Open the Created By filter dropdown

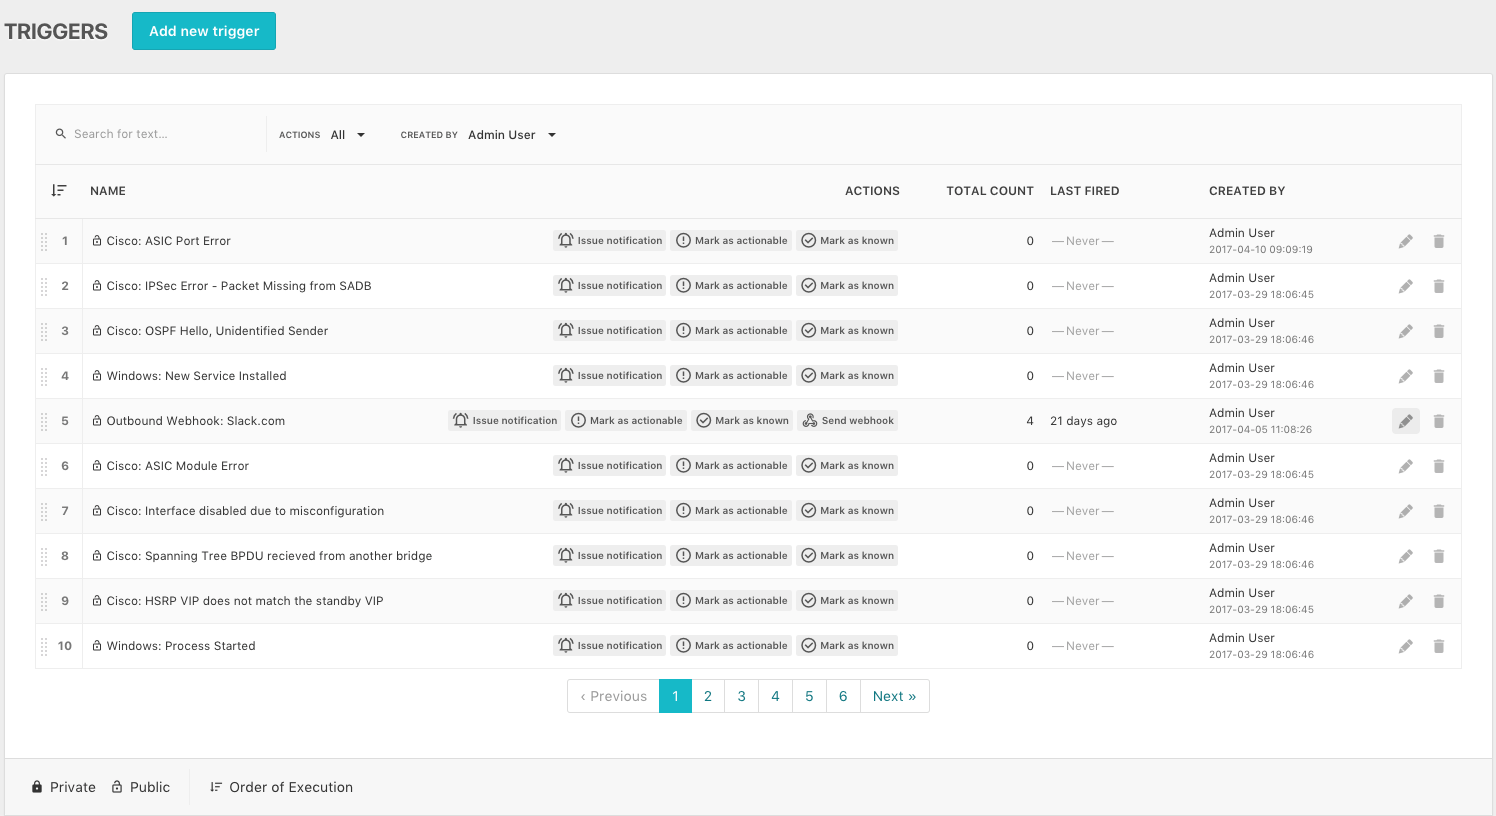(x=512, y=134)
